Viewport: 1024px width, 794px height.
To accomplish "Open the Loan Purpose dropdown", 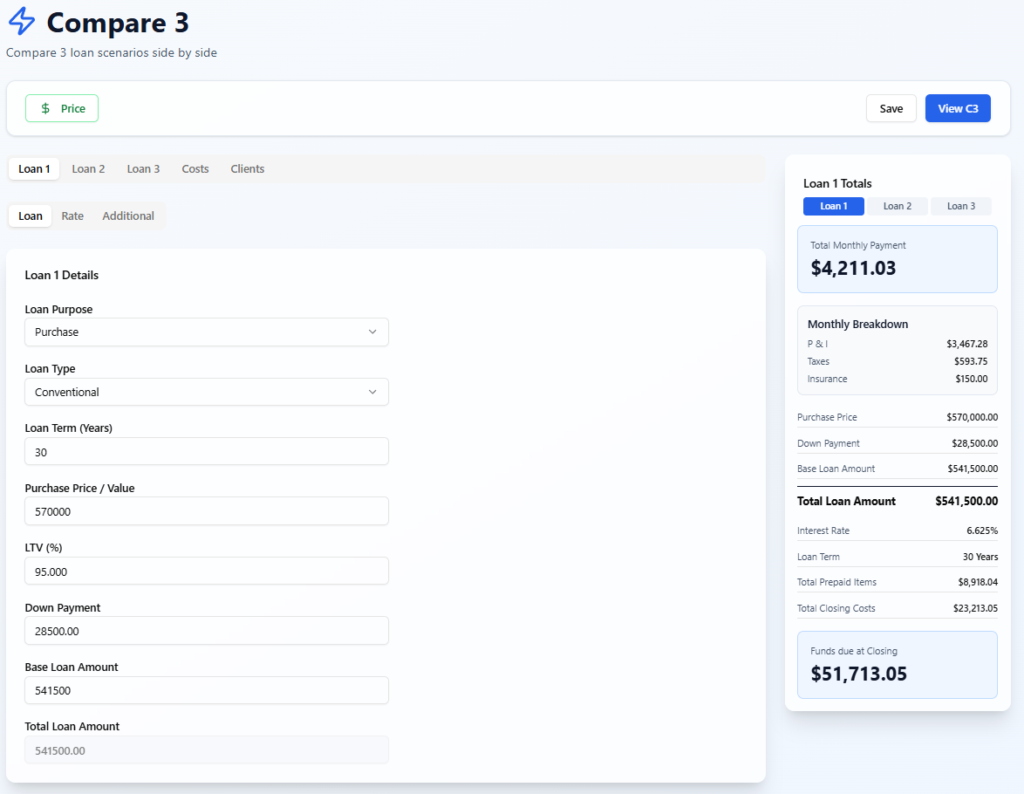I will (x=206, y=332).
